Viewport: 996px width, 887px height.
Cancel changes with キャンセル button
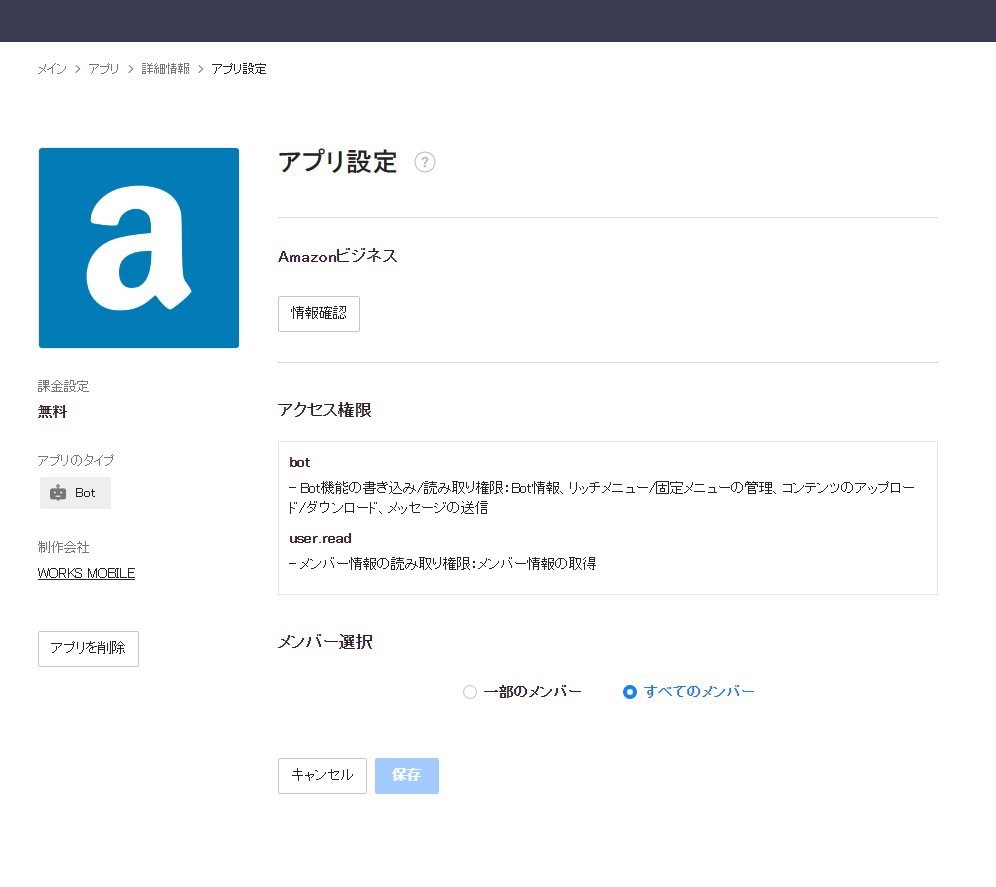(x=322, y=775)
